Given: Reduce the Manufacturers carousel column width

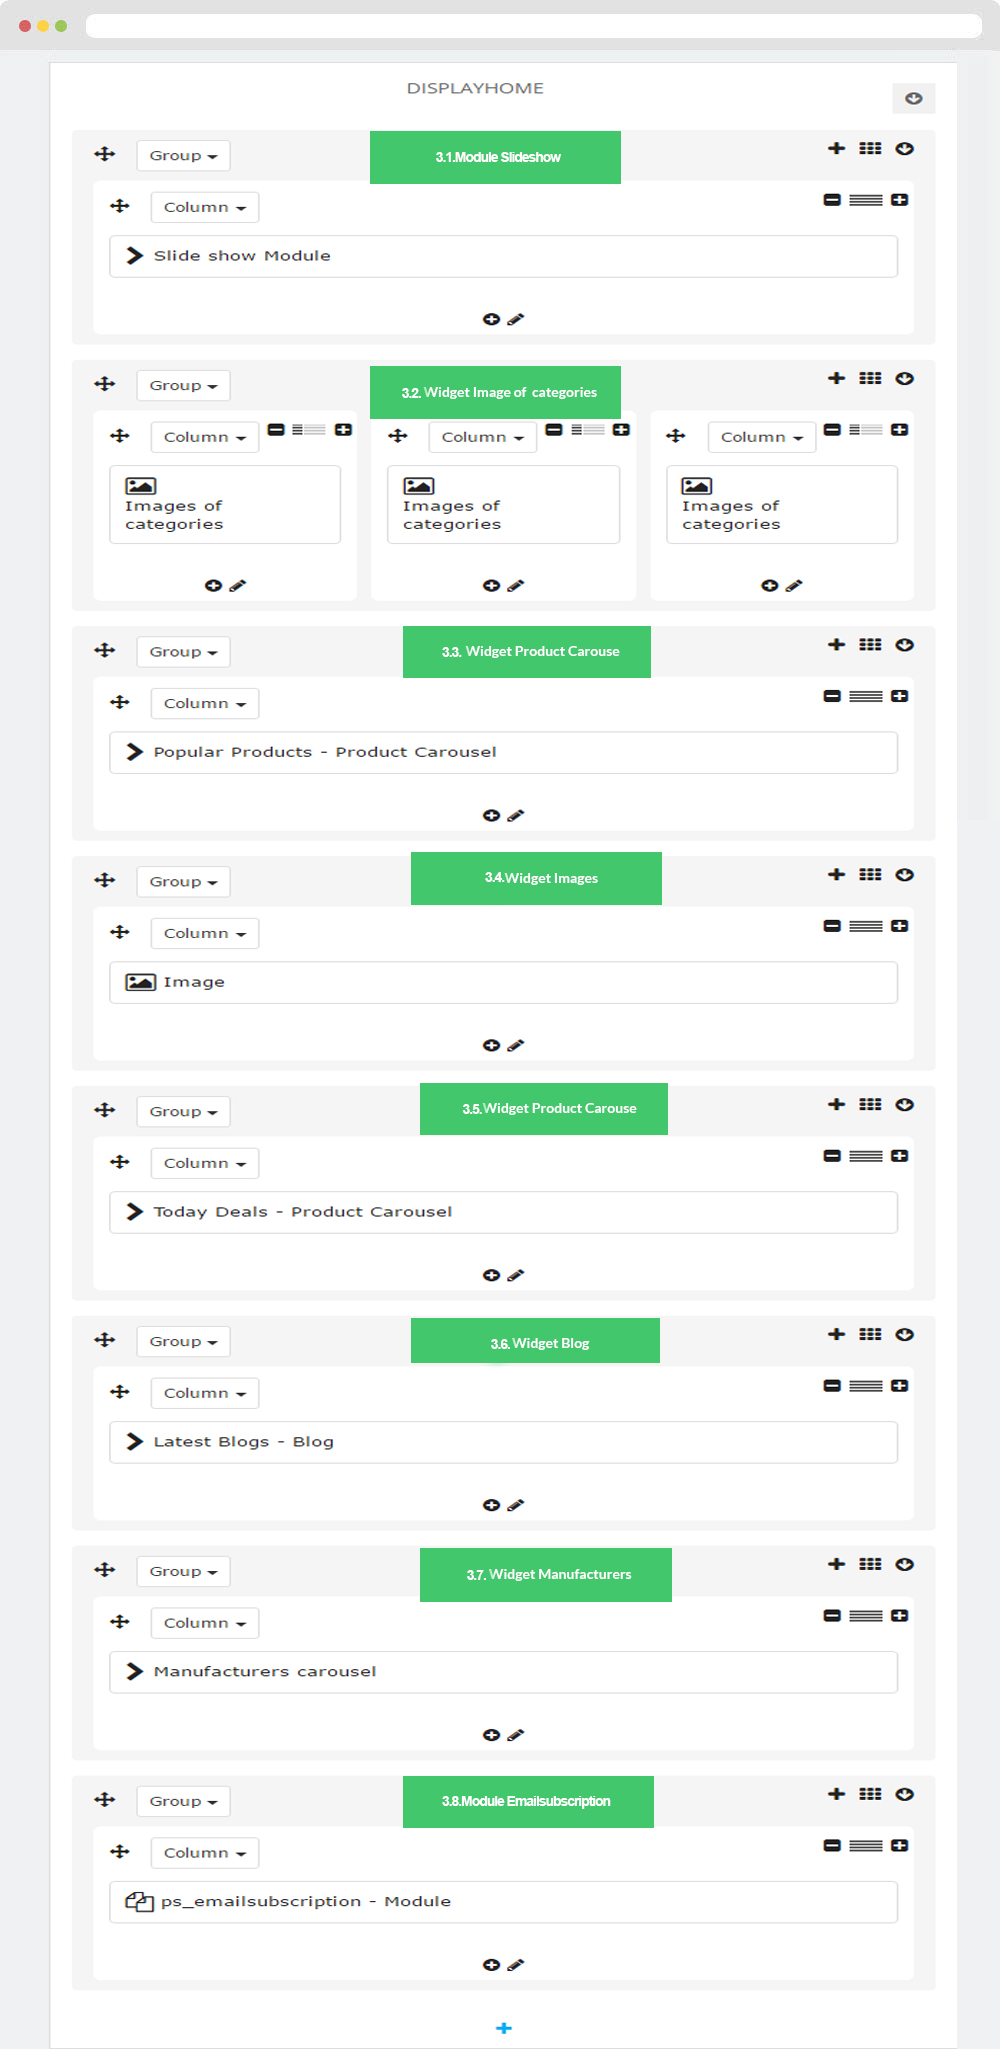Looking at the screenshot, I should [x=832, y=1616].
